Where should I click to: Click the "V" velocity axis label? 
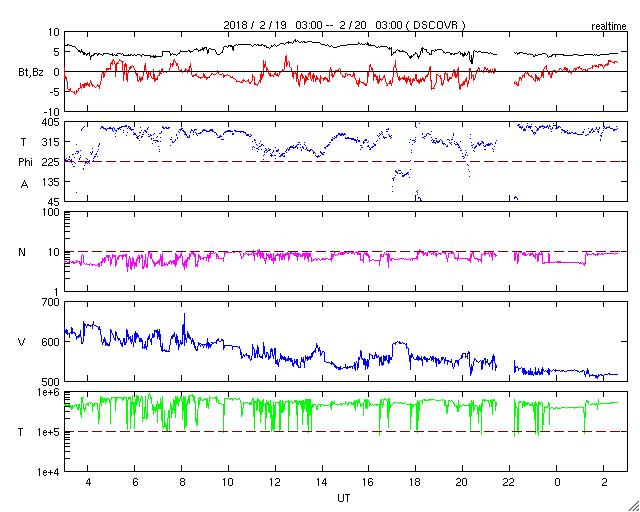(22, 342)
